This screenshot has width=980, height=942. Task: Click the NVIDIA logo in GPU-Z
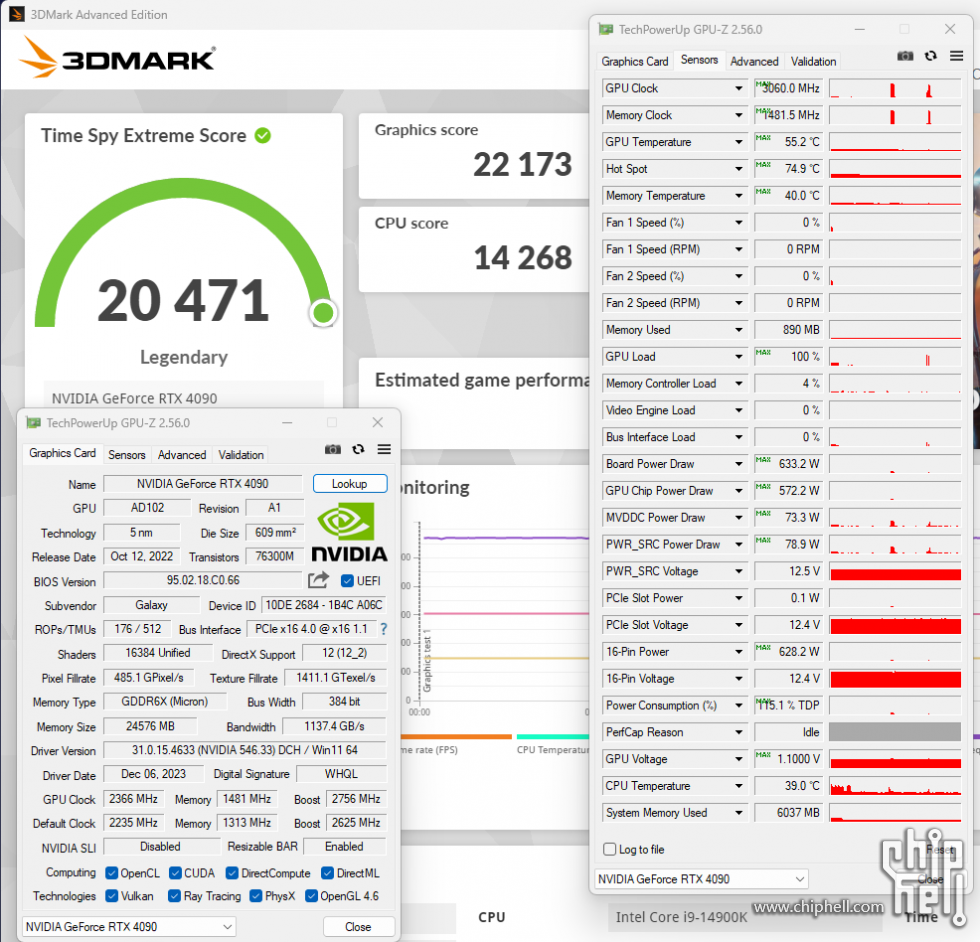click(349, 533)
